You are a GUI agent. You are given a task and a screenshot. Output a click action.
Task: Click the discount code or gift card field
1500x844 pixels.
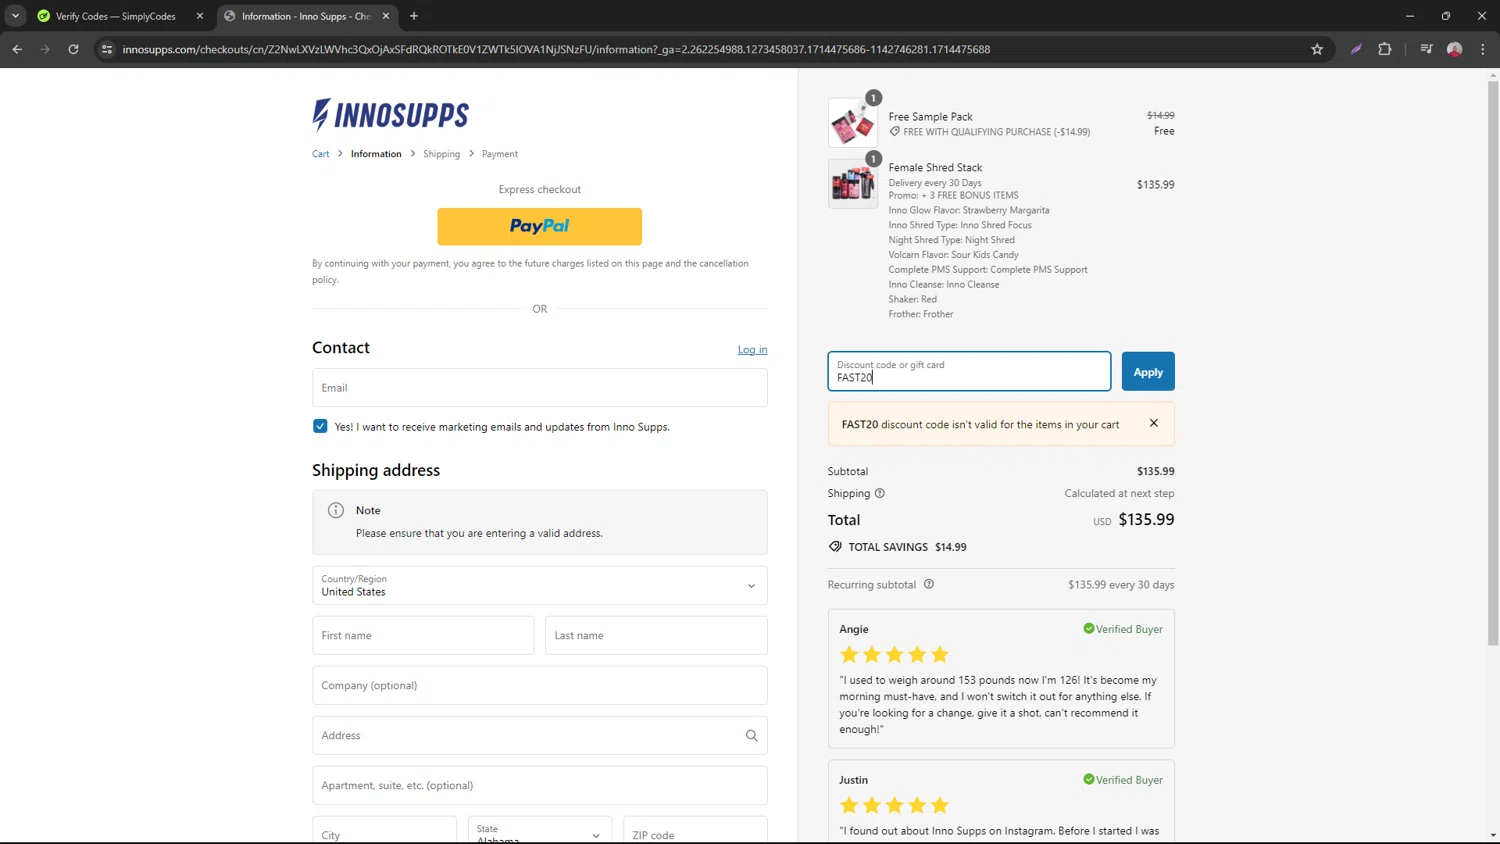click(969, 371)
